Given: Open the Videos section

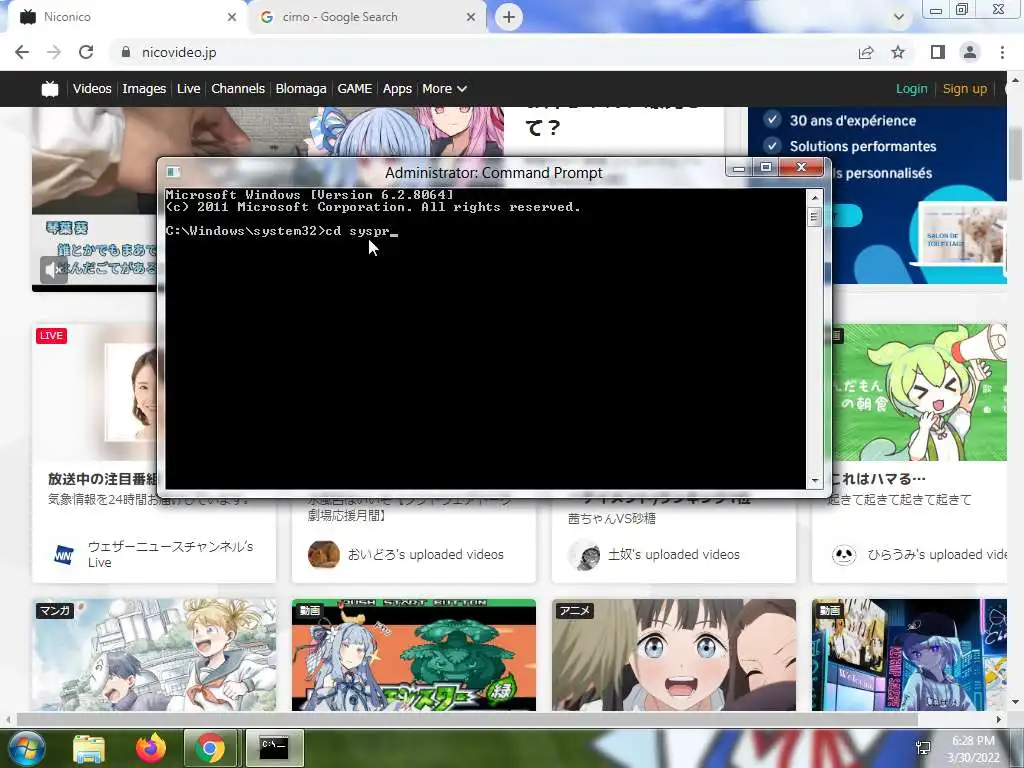Looking at the screenshot, I should 92,89.
